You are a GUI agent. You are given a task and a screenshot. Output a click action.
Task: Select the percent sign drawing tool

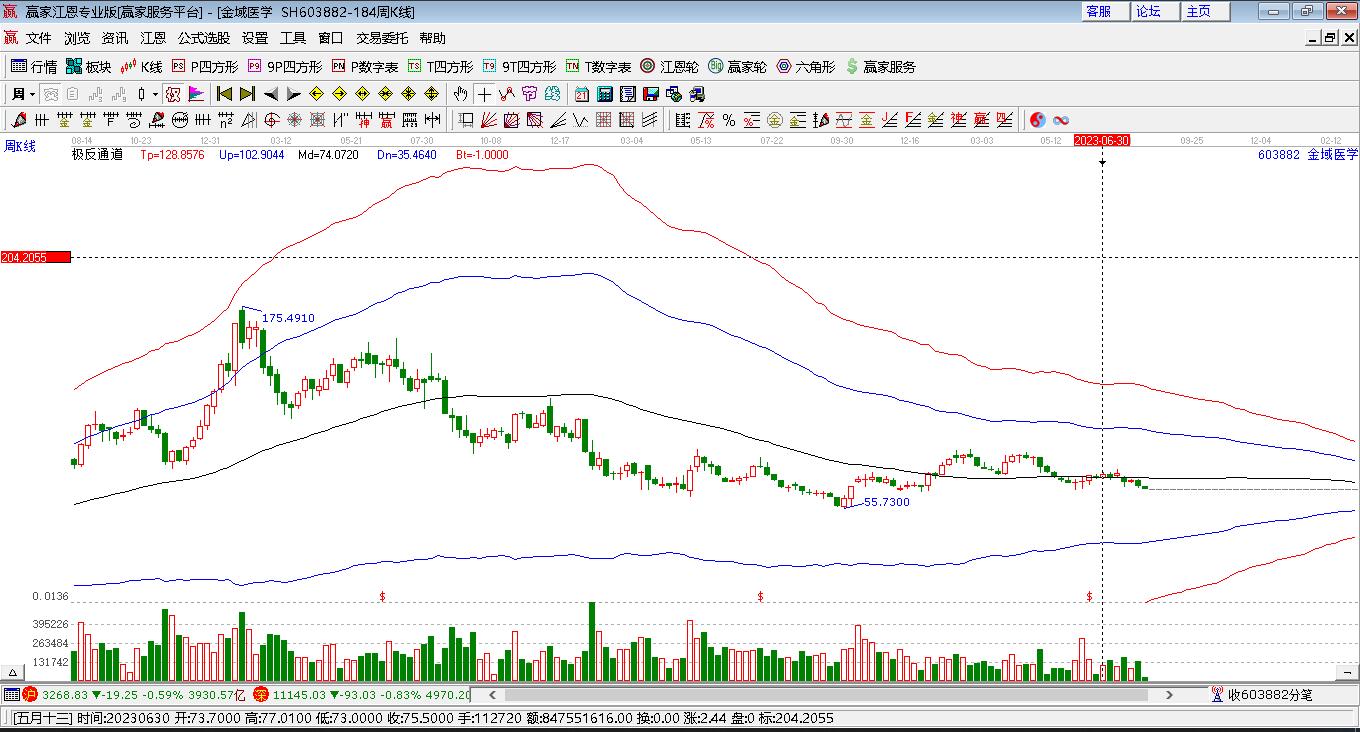point(729,120)
